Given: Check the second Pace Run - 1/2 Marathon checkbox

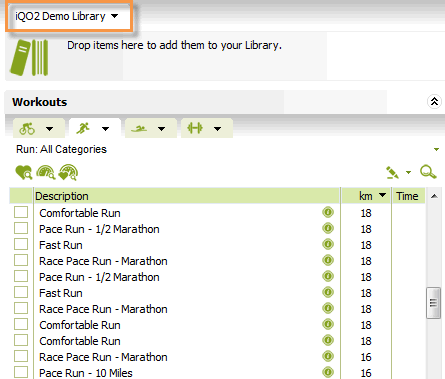Looking at the screenshot, I should pyautogui.click(x=21, y=276).
